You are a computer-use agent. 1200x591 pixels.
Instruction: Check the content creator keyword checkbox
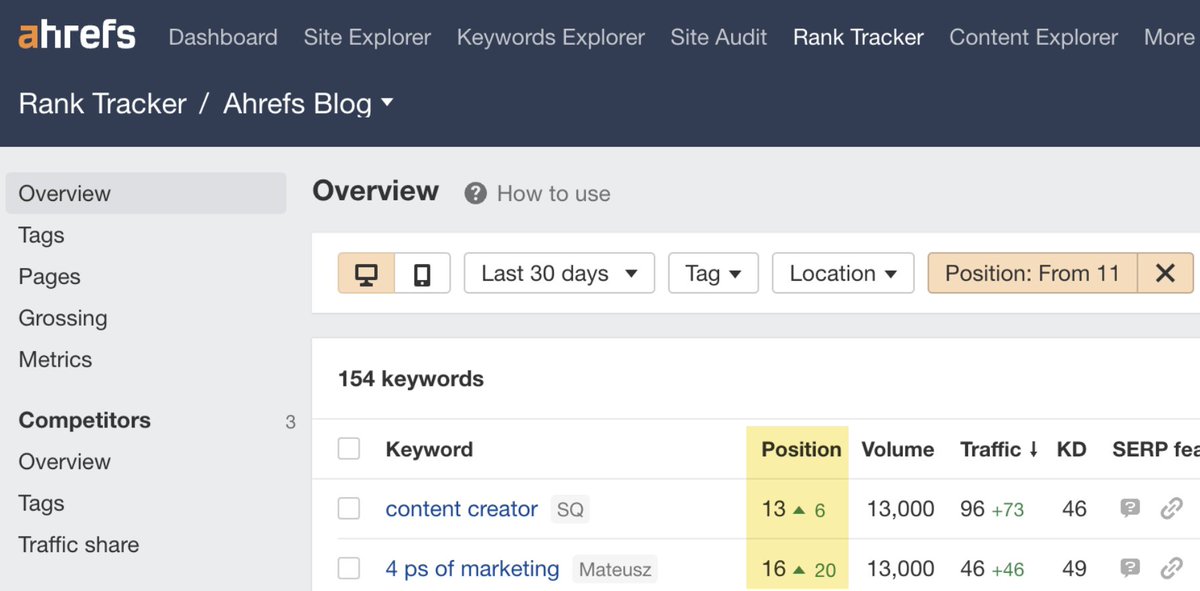click(348, 509)
